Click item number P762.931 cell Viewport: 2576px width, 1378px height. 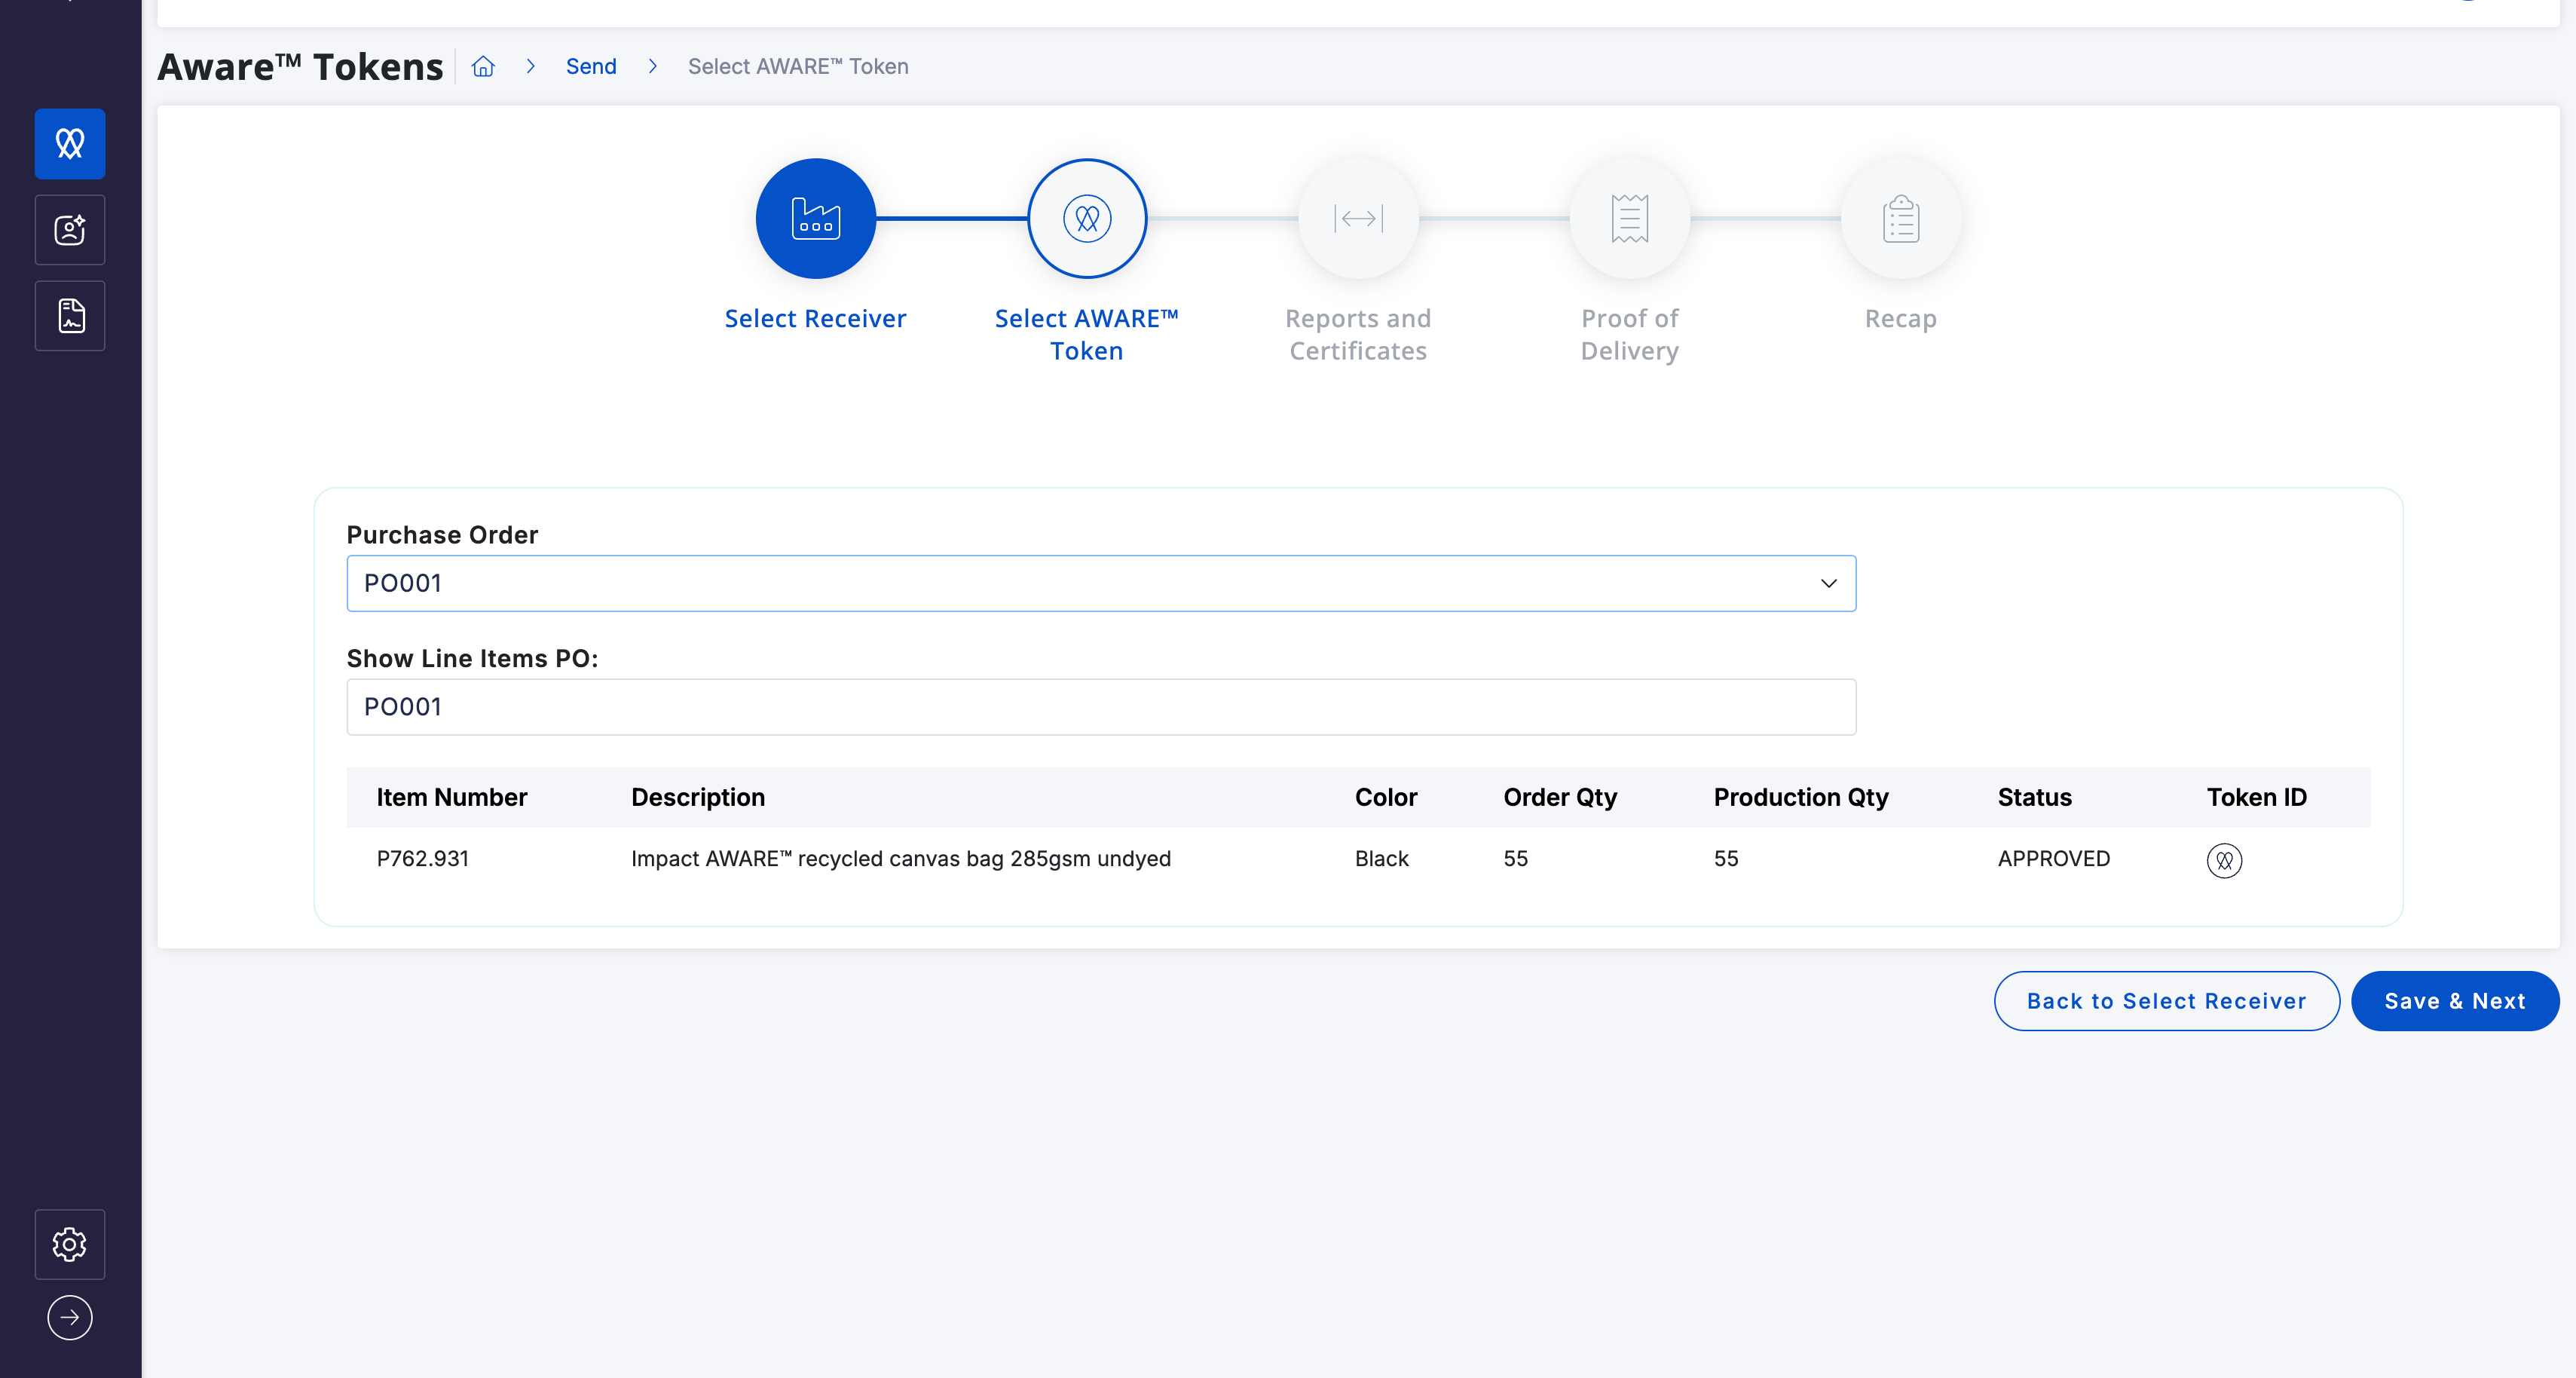(423, 859)
